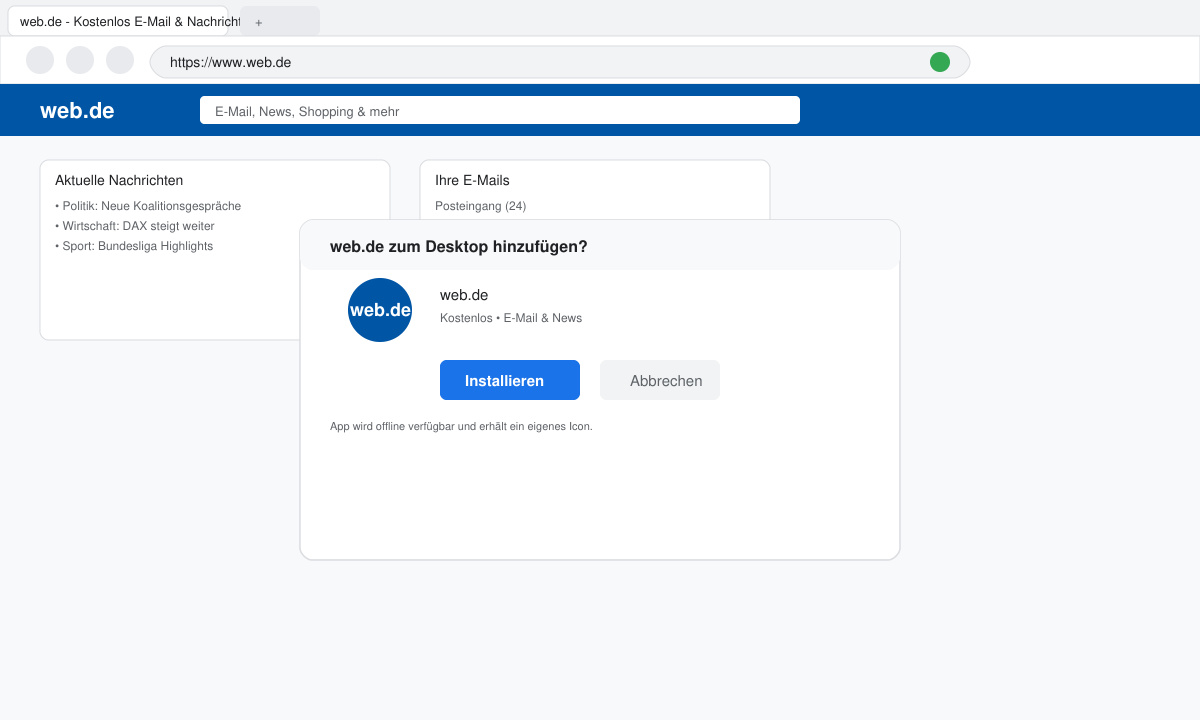
Task: Click the green security indicator in address bar
Action: [940, 62]
